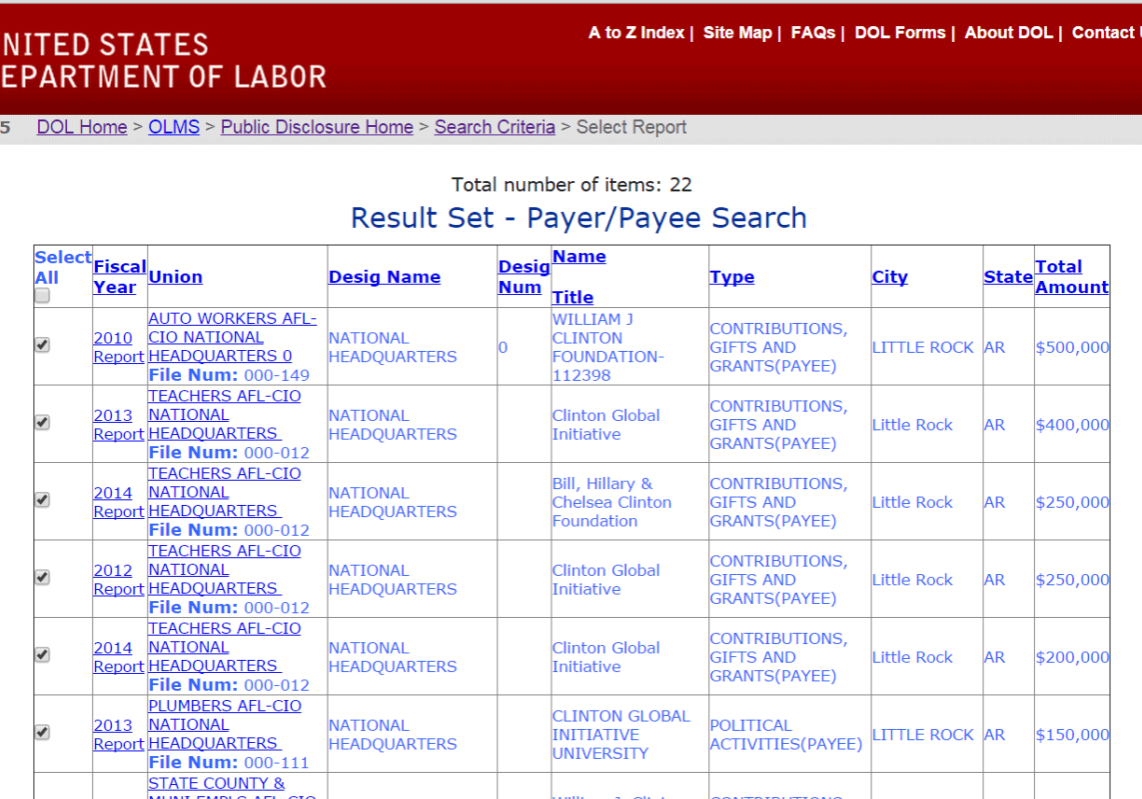This screenshot has height=799, width=1142.
Task: Click Bill, Hillary & Chelsea Clinton Foundation name
Action: (612, 503)
